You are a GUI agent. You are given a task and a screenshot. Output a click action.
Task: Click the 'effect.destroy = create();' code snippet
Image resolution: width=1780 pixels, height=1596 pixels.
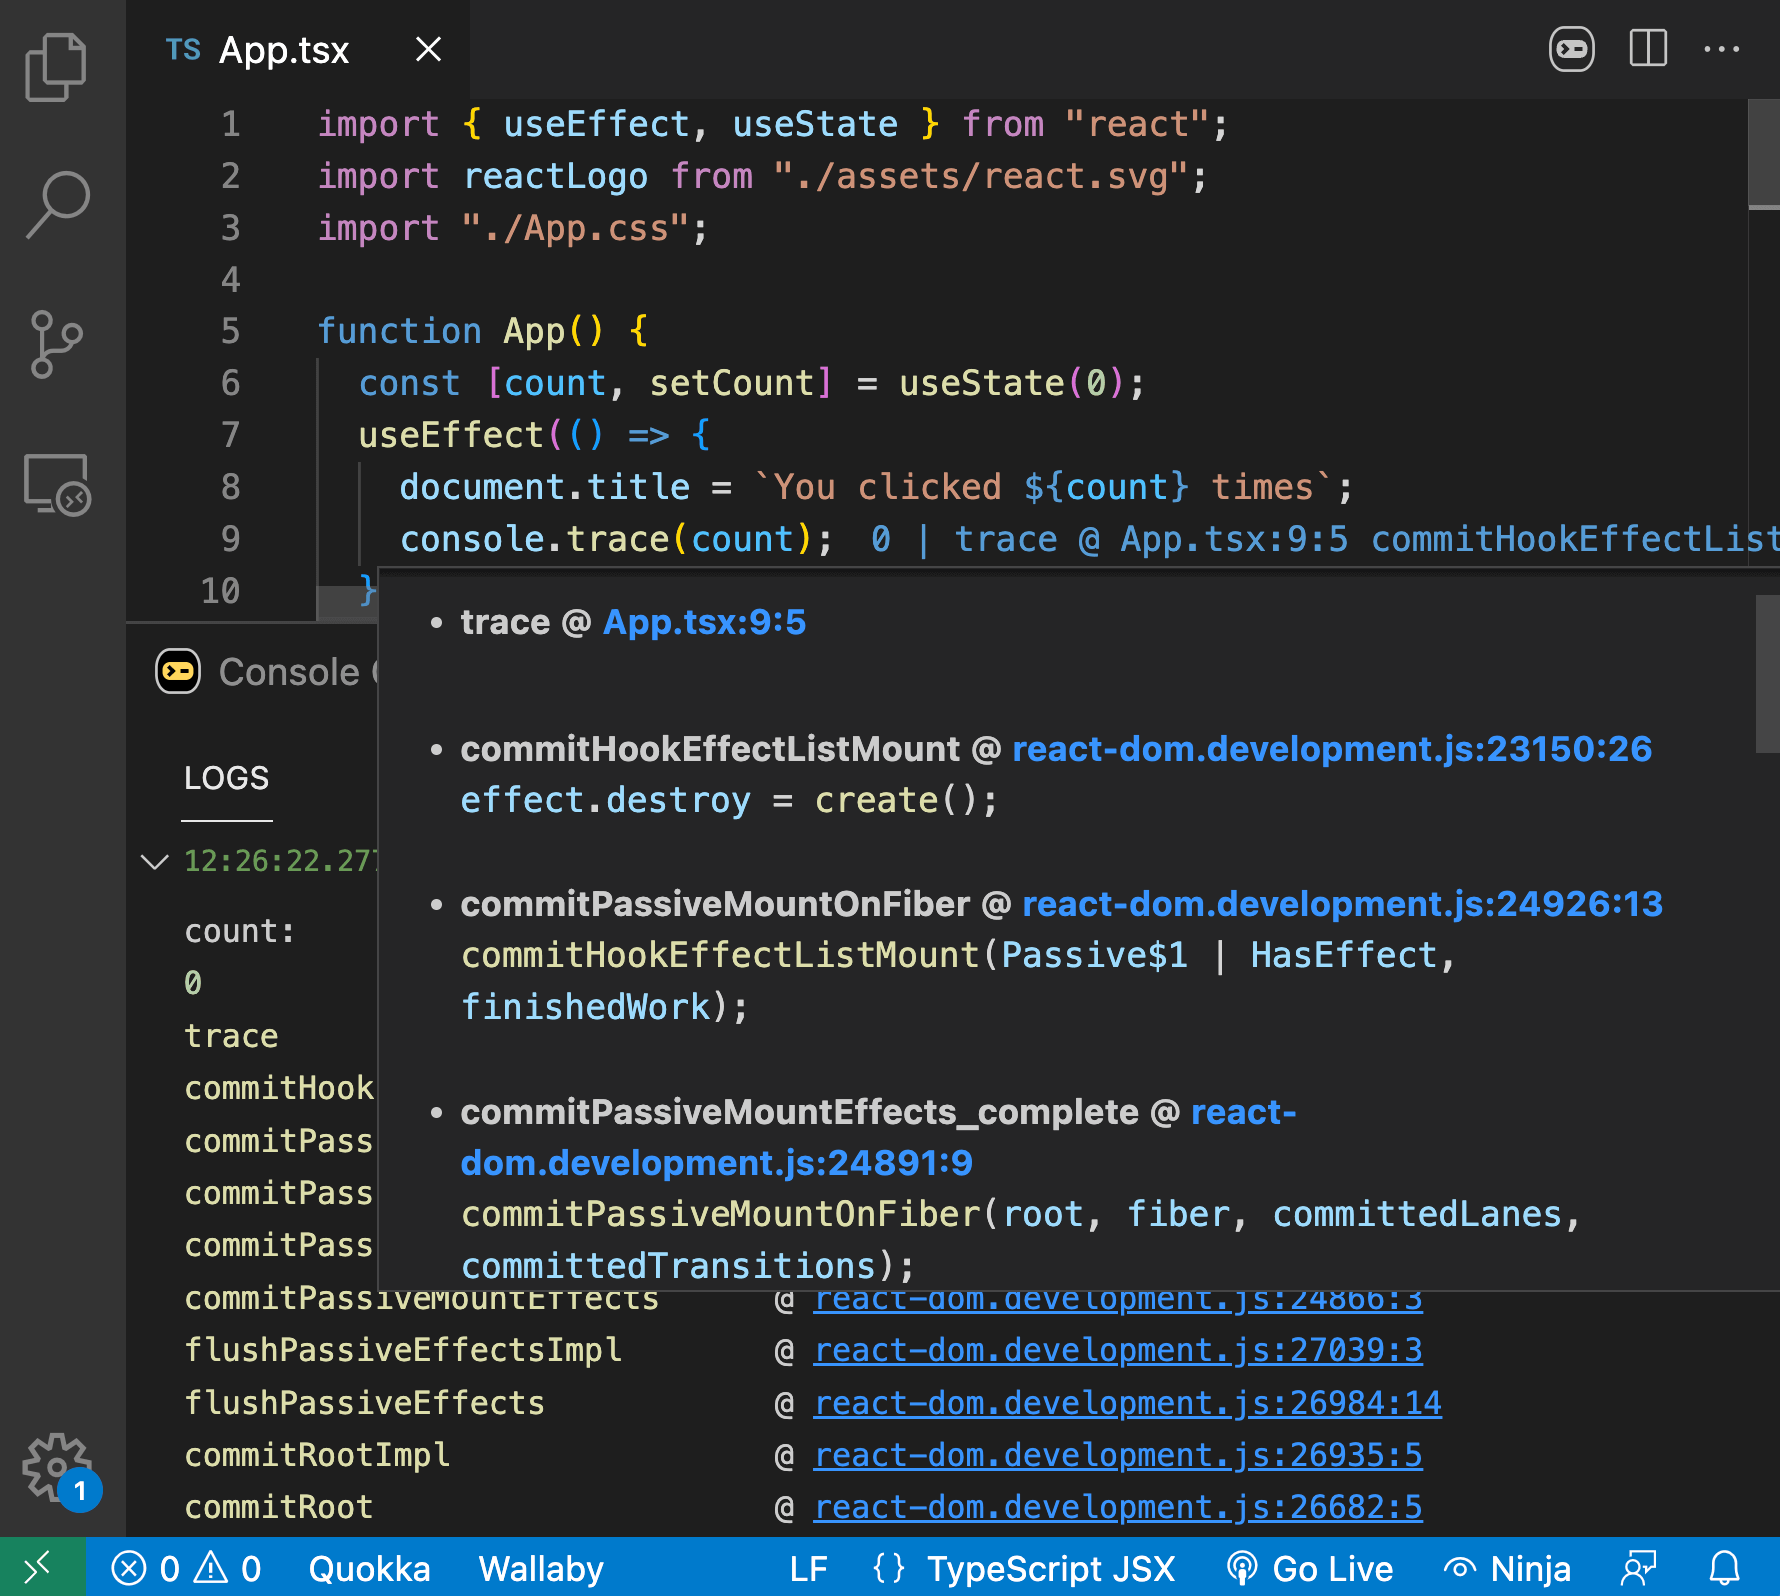[x=729, y=800]
